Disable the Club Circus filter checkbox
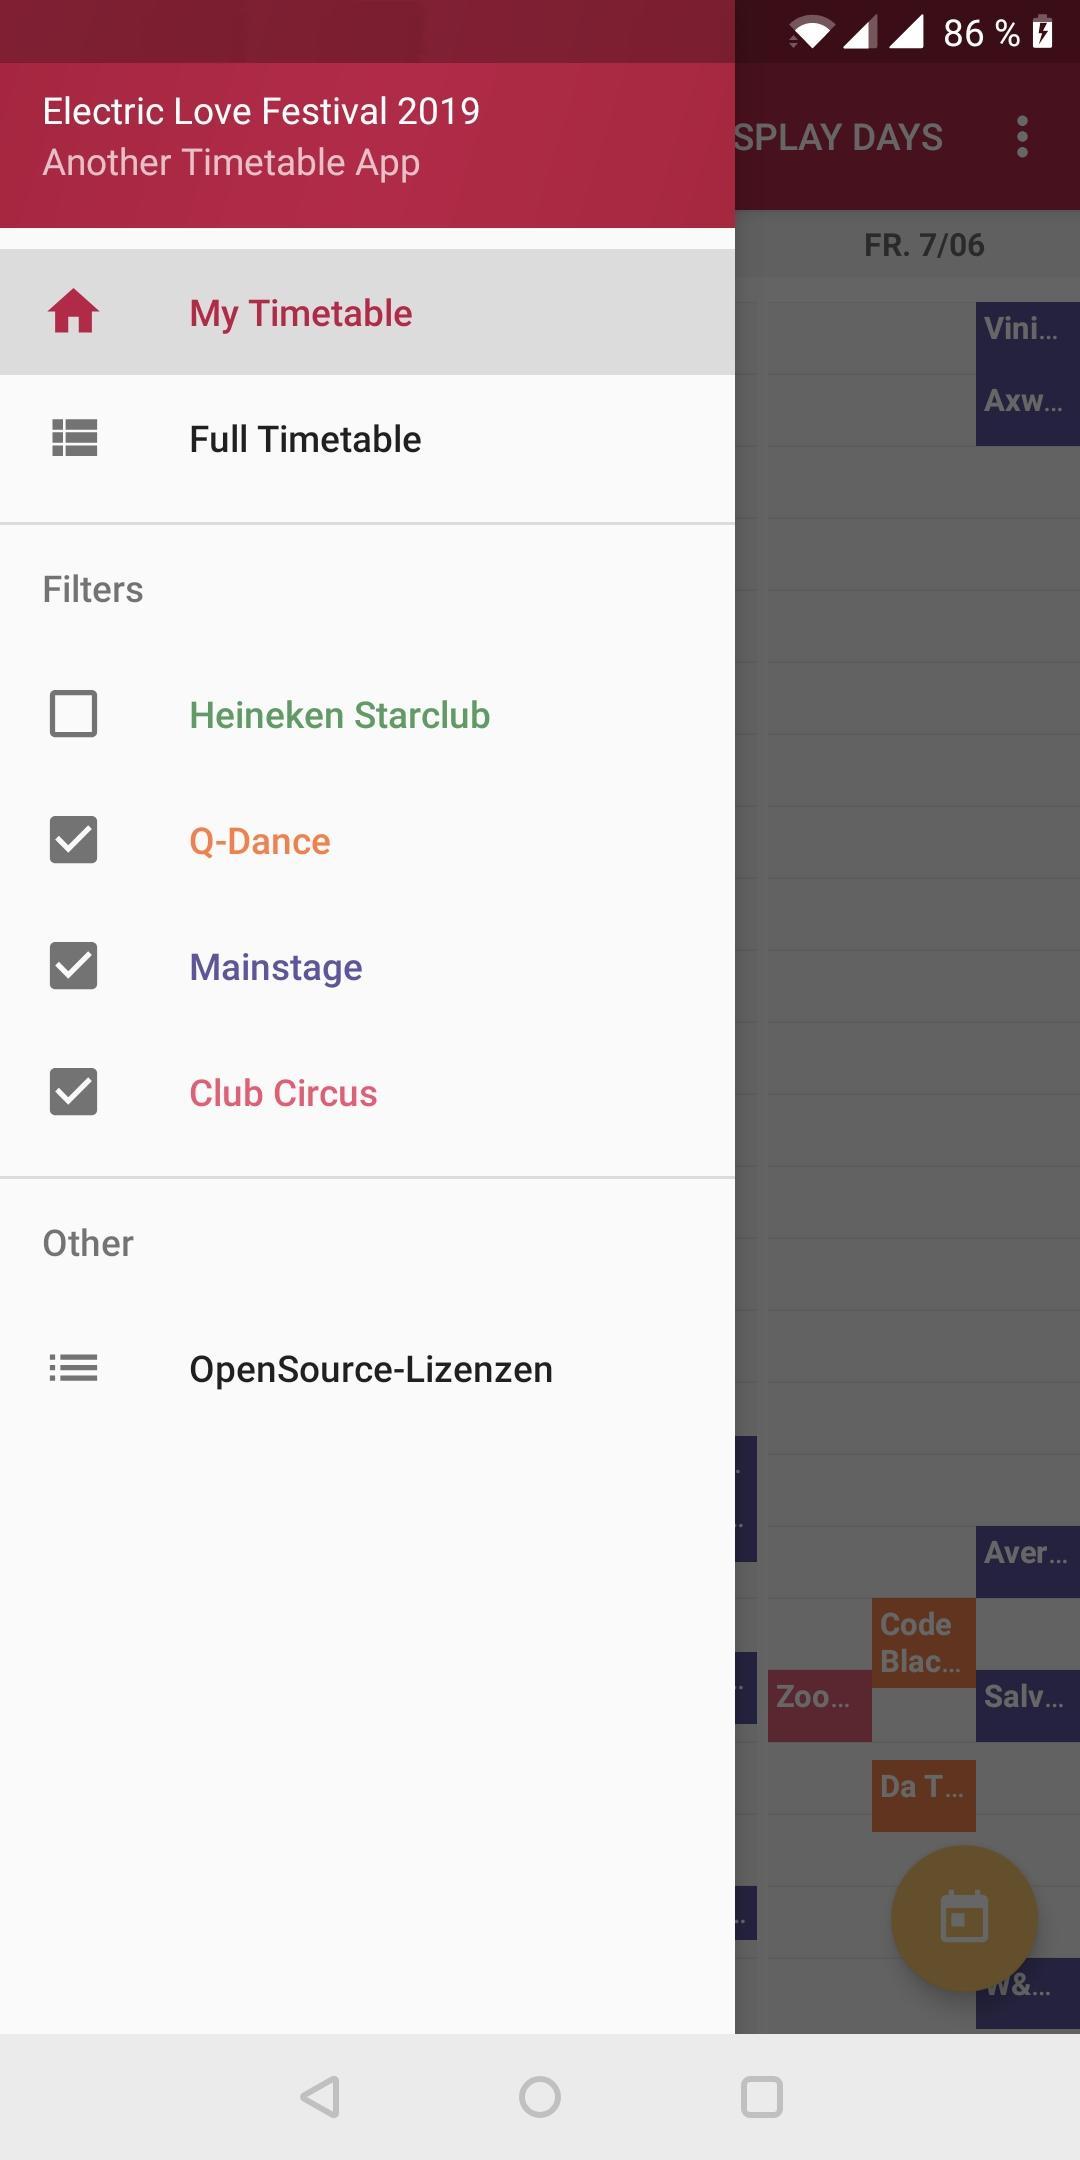 click(x=74, y=1092)
